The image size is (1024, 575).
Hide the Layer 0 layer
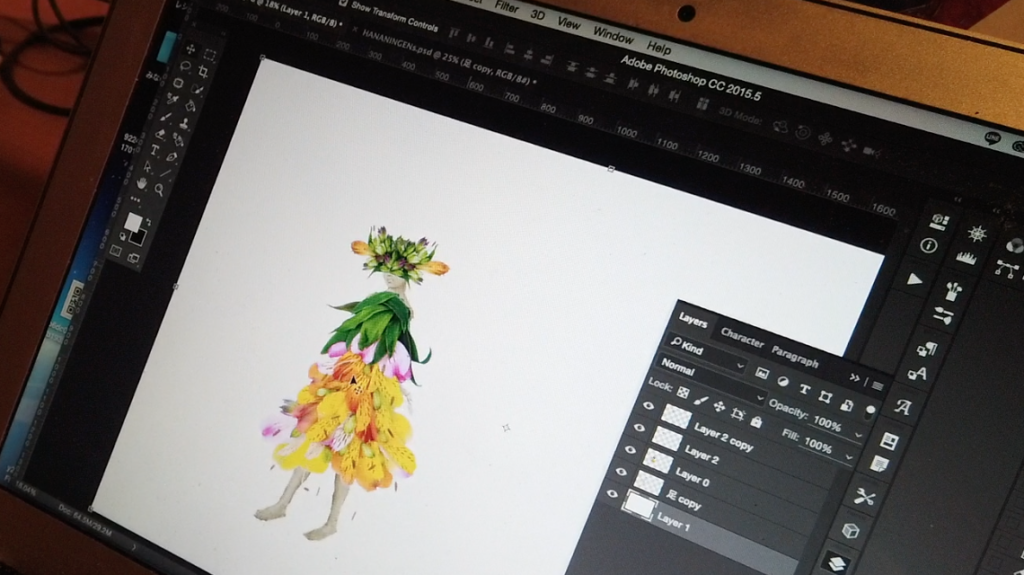(630, 450)
